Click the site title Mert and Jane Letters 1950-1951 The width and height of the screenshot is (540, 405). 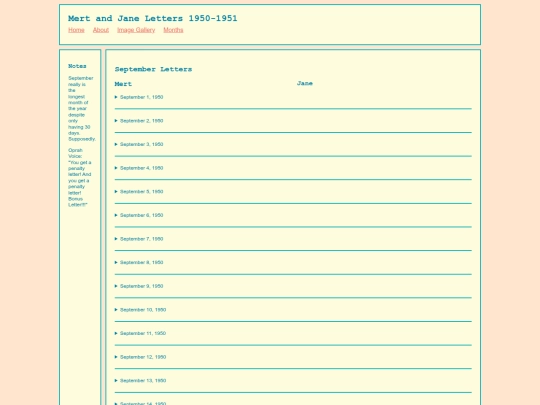click(153, 18)
